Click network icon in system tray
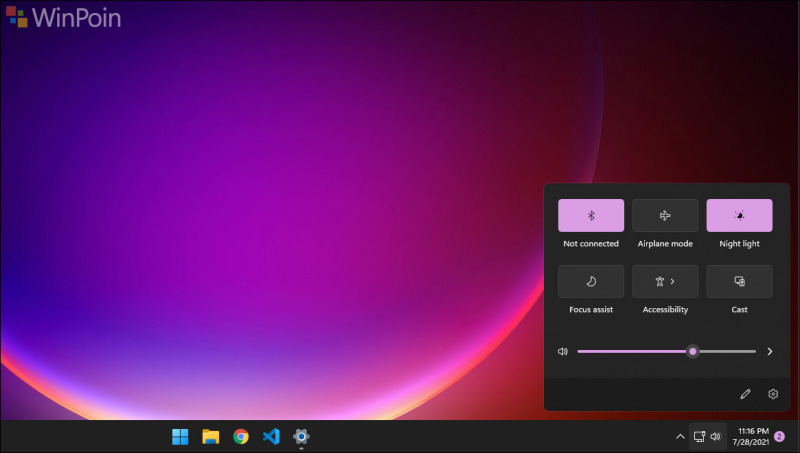Screen dimensions: 800x453 click(x=699, y=437)
